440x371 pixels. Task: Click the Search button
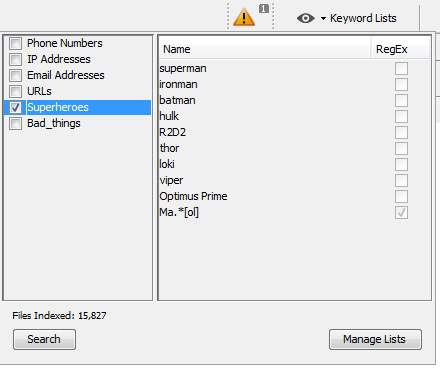(44, 339)
